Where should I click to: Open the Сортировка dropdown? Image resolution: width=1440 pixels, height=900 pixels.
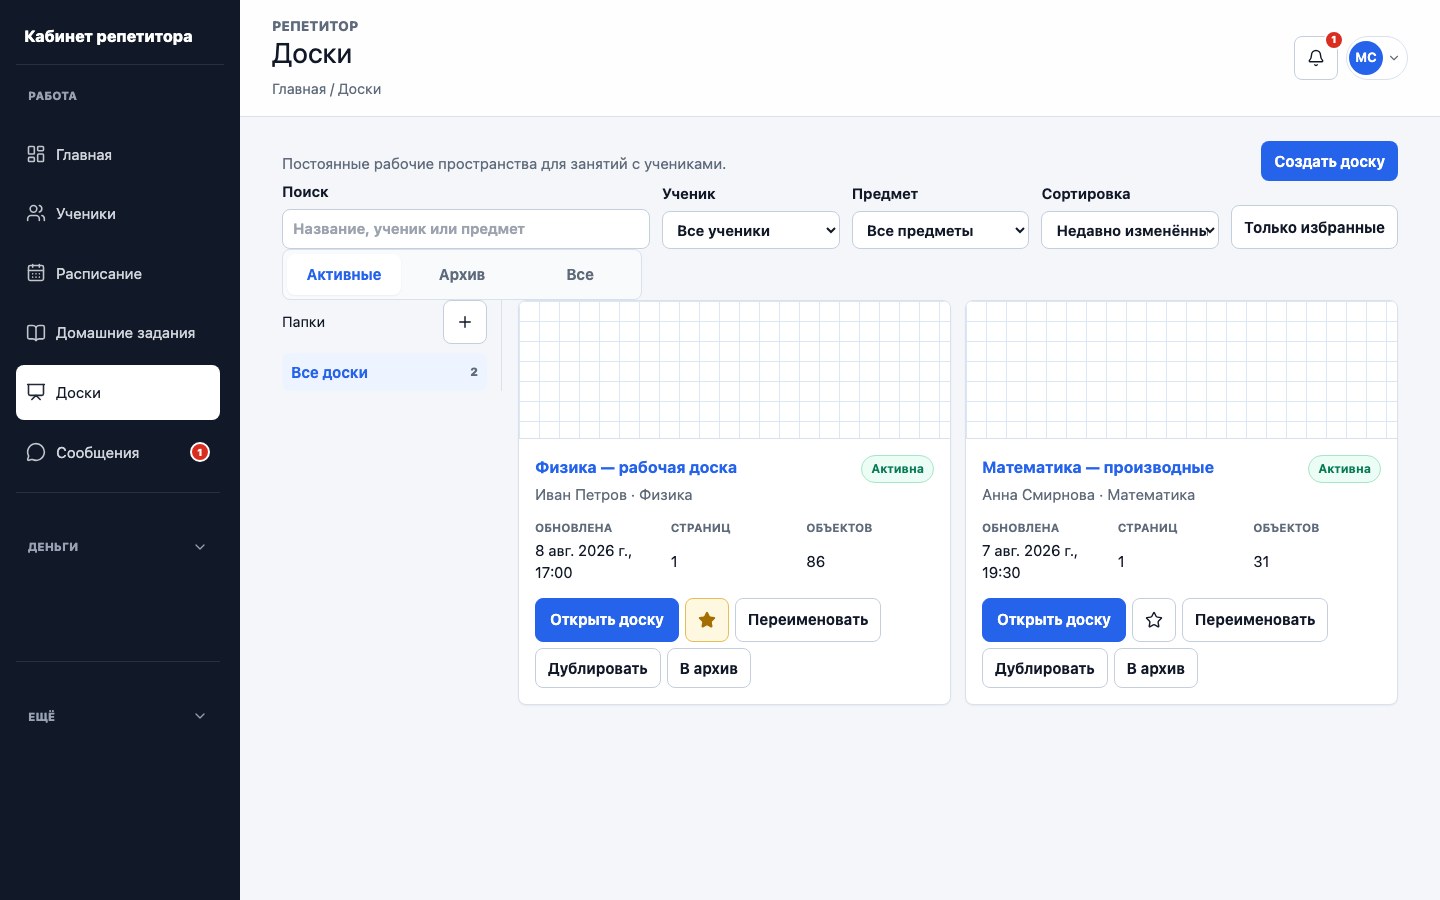1130,230
